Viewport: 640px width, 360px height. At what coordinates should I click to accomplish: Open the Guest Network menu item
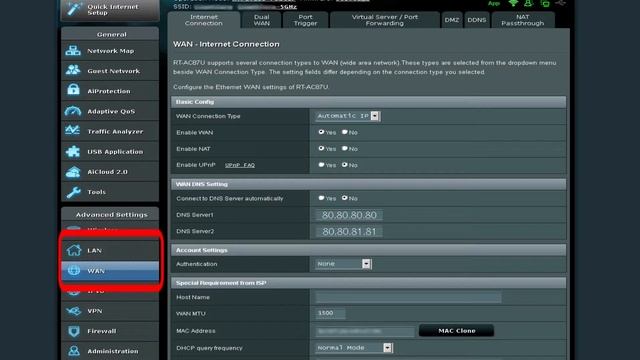tap(110, 71)
